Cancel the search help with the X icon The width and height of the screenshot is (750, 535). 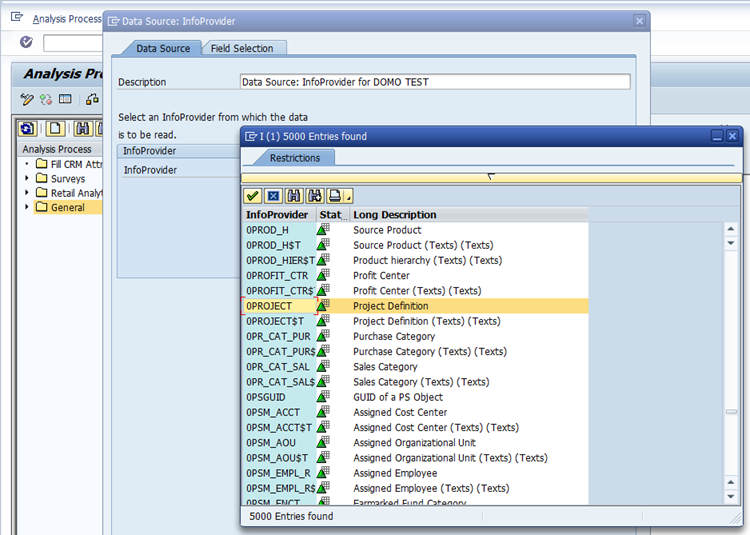(x=273, y=196)
